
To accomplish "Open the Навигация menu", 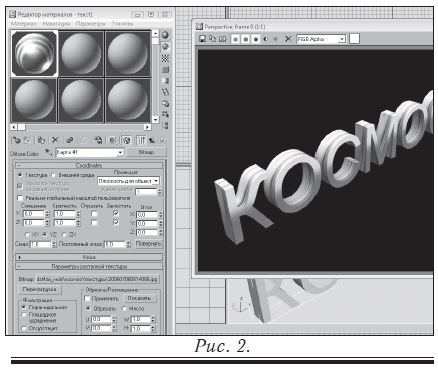I will point(56,24).
